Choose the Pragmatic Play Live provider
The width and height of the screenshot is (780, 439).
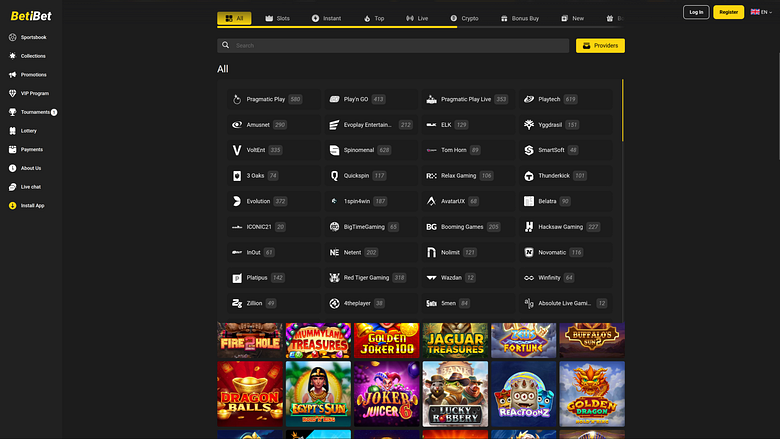(x=468, y=99)
